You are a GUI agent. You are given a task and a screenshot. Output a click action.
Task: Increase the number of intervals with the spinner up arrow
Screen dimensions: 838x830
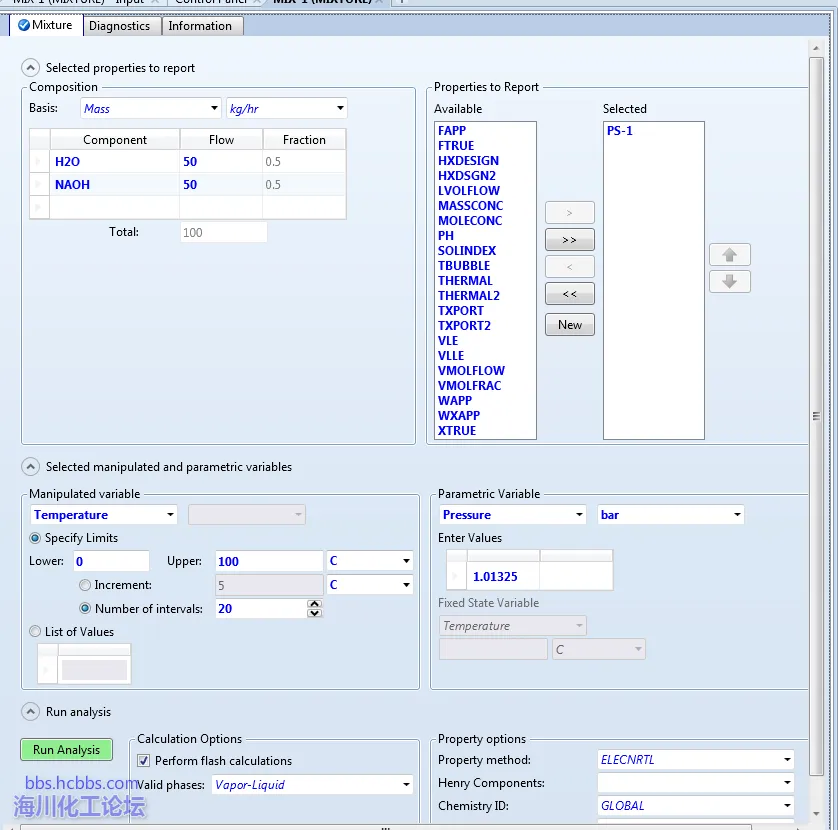point(314,603)
